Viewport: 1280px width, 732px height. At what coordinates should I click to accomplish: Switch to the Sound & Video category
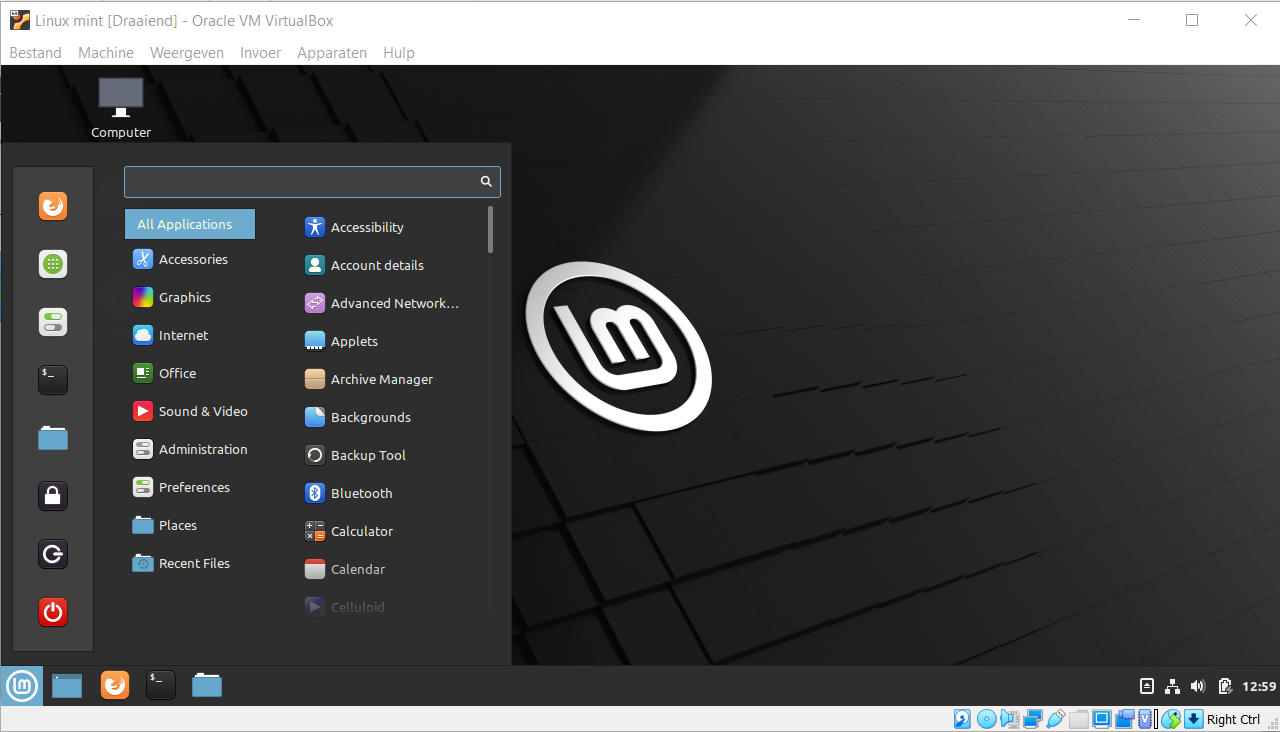[202, 411]
